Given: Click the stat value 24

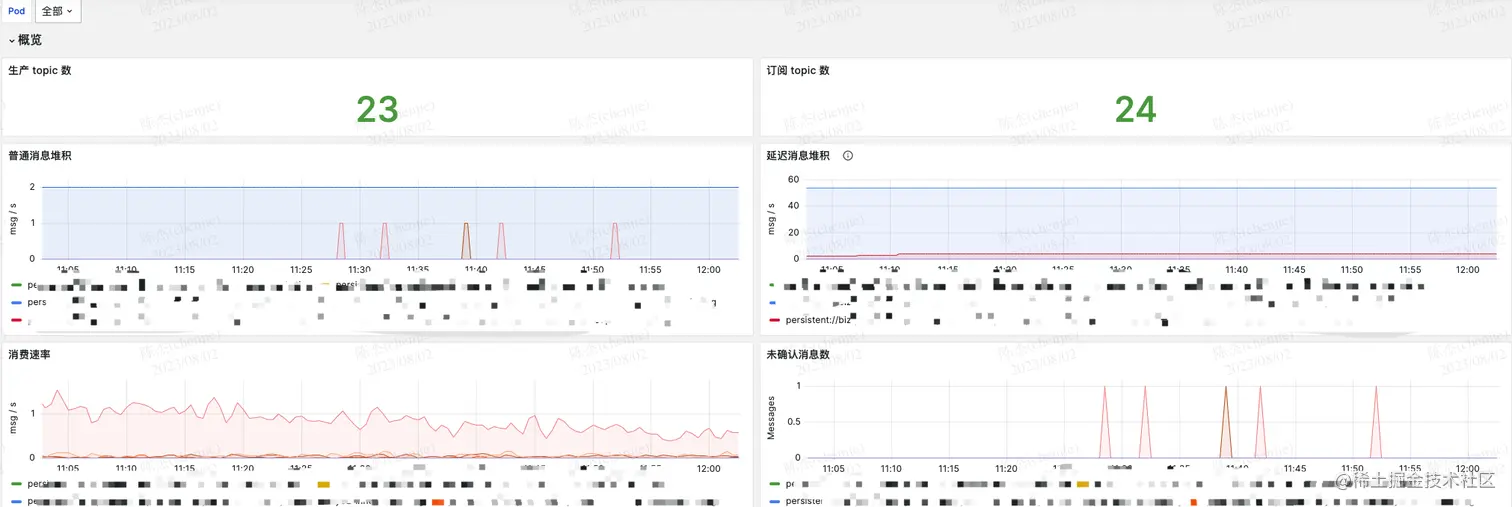Looking at the screenshot, I should click(1136, 110).
